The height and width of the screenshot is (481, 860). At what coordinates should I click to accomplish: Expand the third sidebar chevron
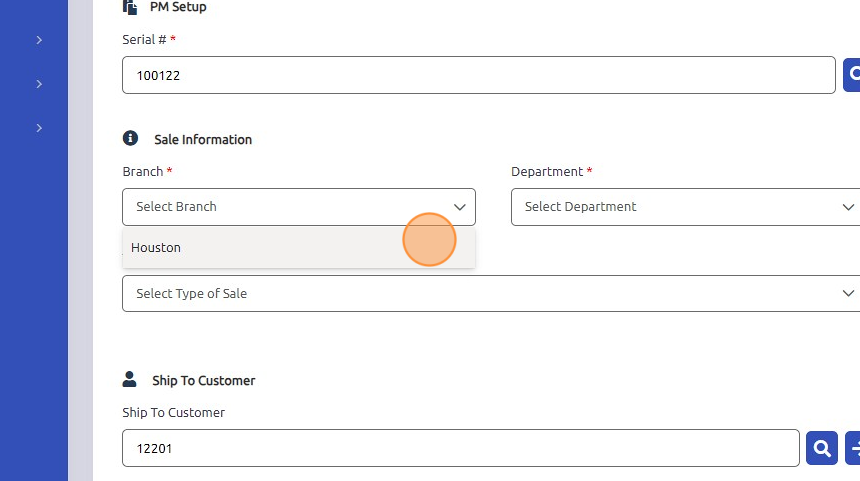39,128
